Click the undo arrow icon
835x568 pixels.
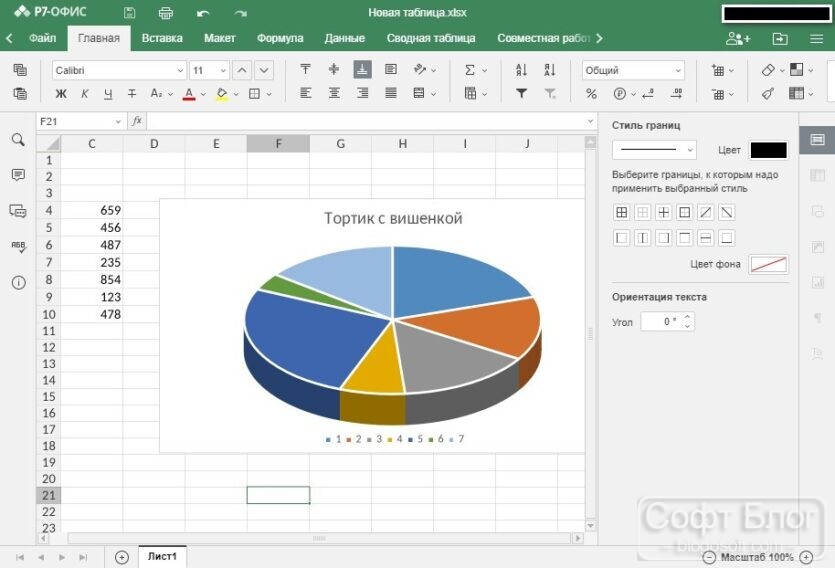[x=203, y=13]
